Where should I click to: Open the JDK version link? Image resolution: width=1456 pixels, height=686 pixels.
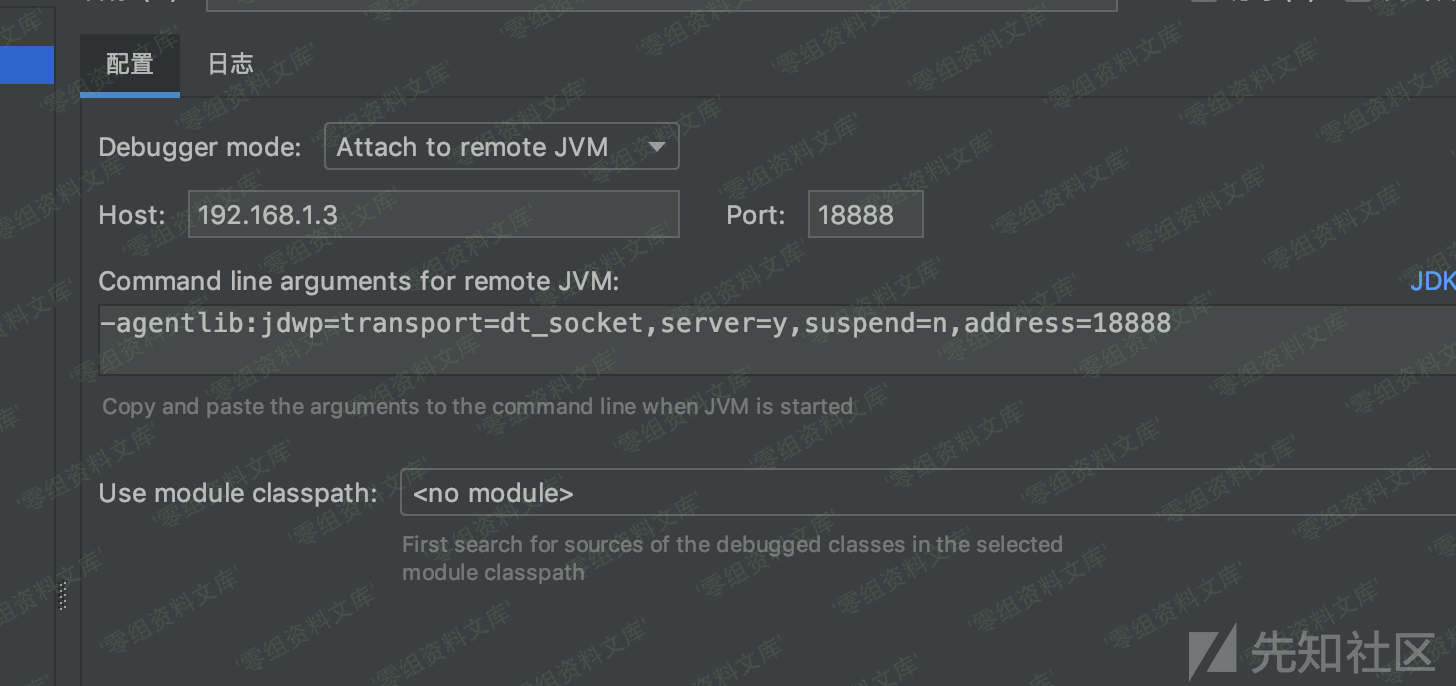pyautogui.click(x=1432, y=282)
